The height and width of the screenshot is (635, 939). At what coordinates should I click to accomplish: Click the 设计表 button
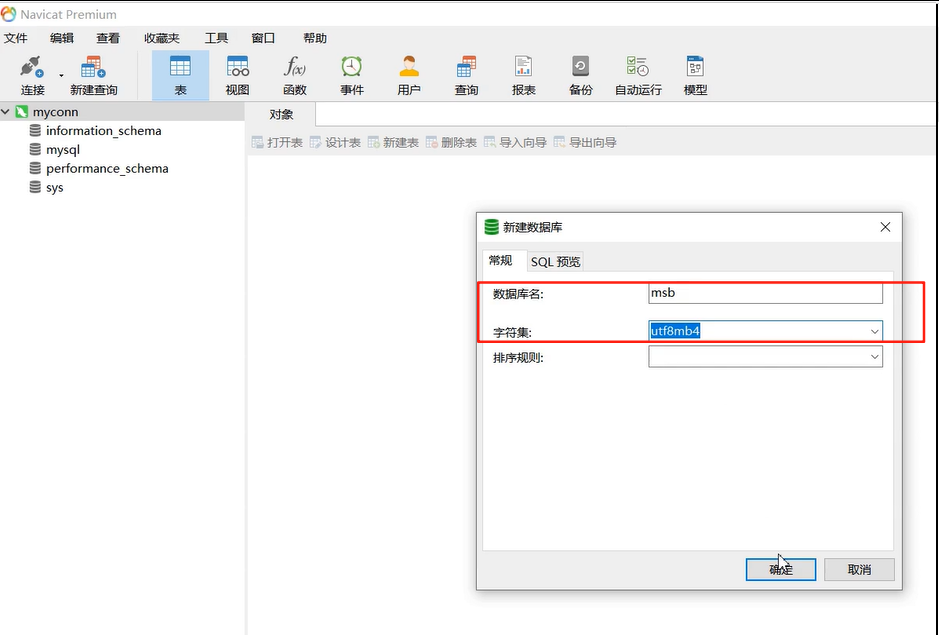335,143
